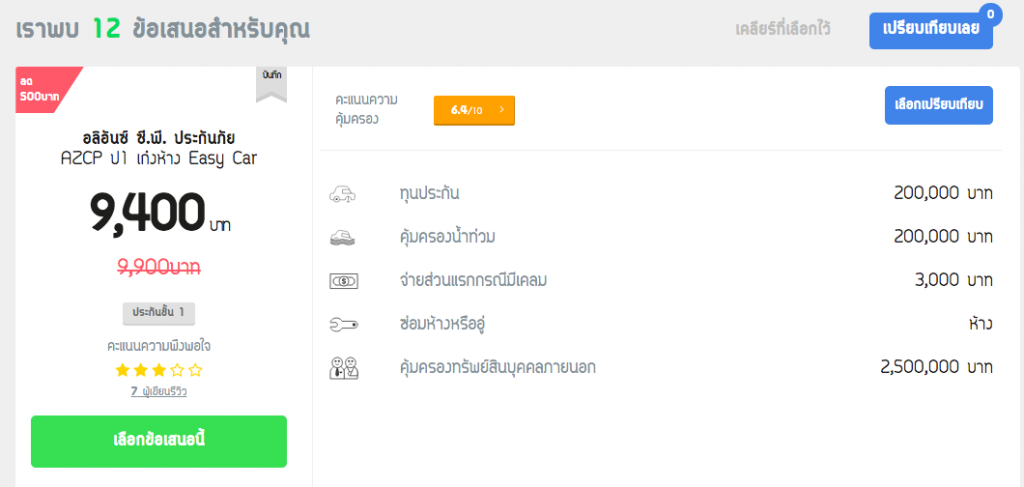Click the 0 counter badge on compare button
The image size is (1024, 487).
pyautogui.click(x=991, y=14)
